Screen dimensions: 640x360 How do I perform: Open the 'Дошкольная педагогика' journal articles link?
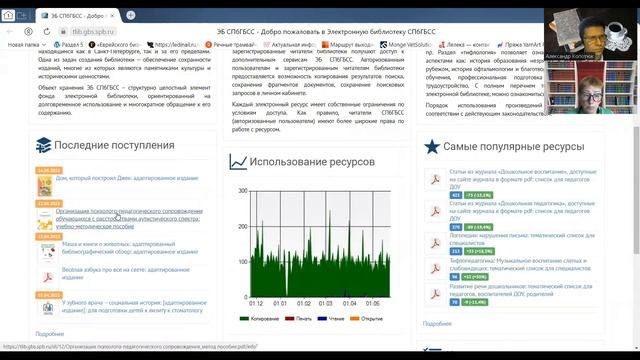click(522, 211)
